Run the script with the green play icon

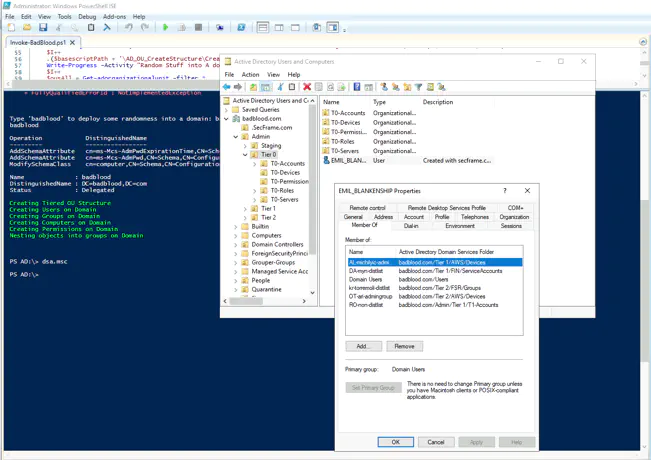[x=166, y=27]
